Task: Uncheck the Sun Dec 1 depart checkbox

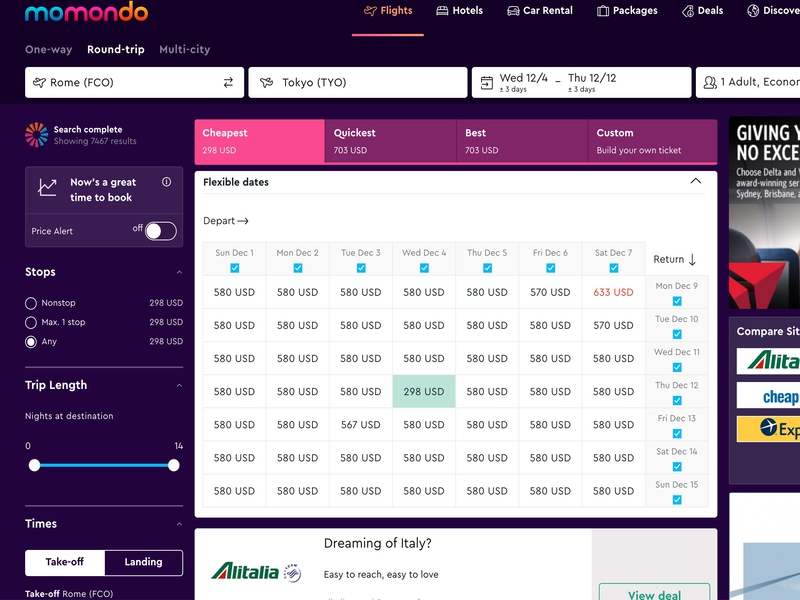Action: click(x=235, y=268)
